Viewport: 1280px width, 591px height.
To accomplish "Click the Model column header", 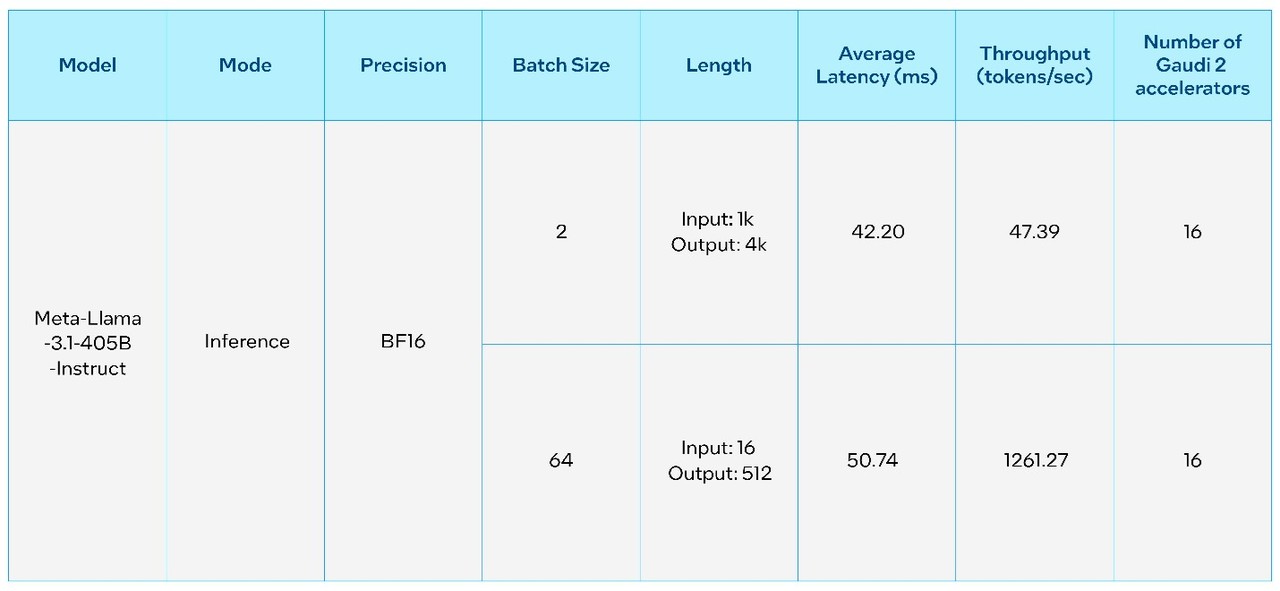I will pos(88,66).
